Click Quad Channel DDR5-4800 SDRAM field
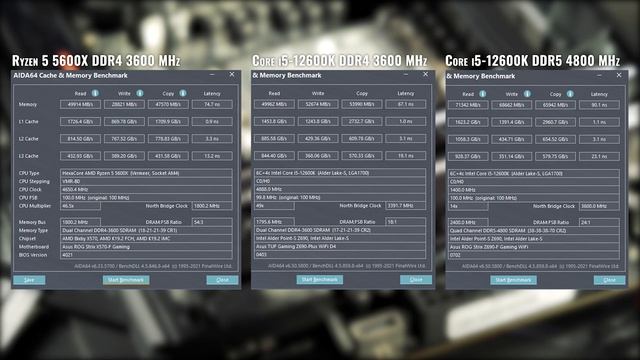This screenshot has width=640, height=360. point(533,231)
